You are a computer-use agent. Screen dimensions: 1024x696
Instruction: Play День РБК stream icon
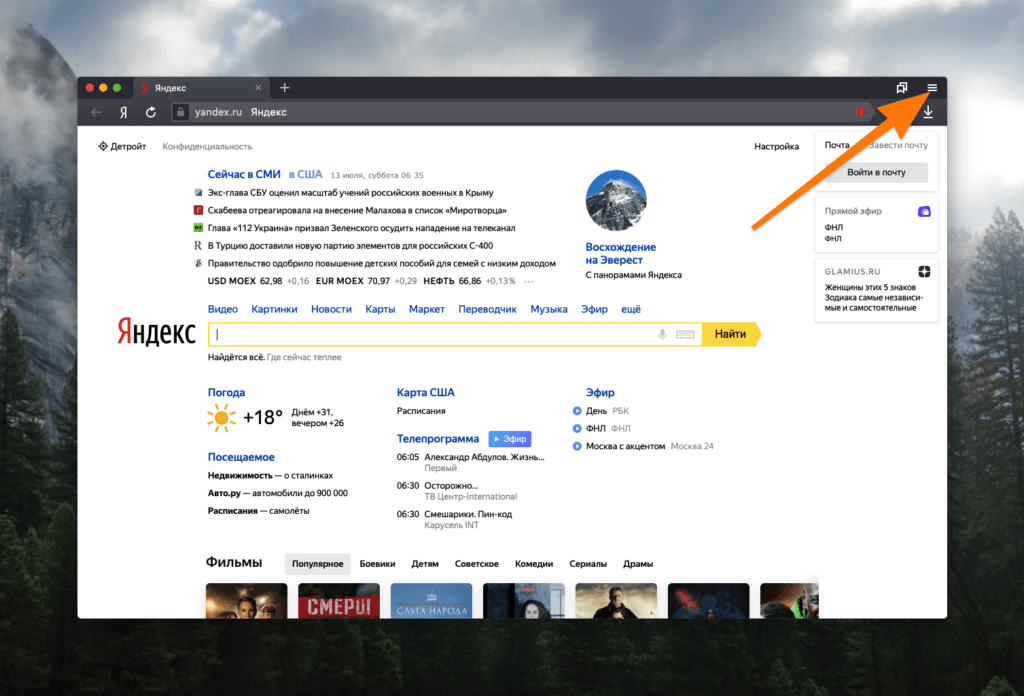pos(577,411)
